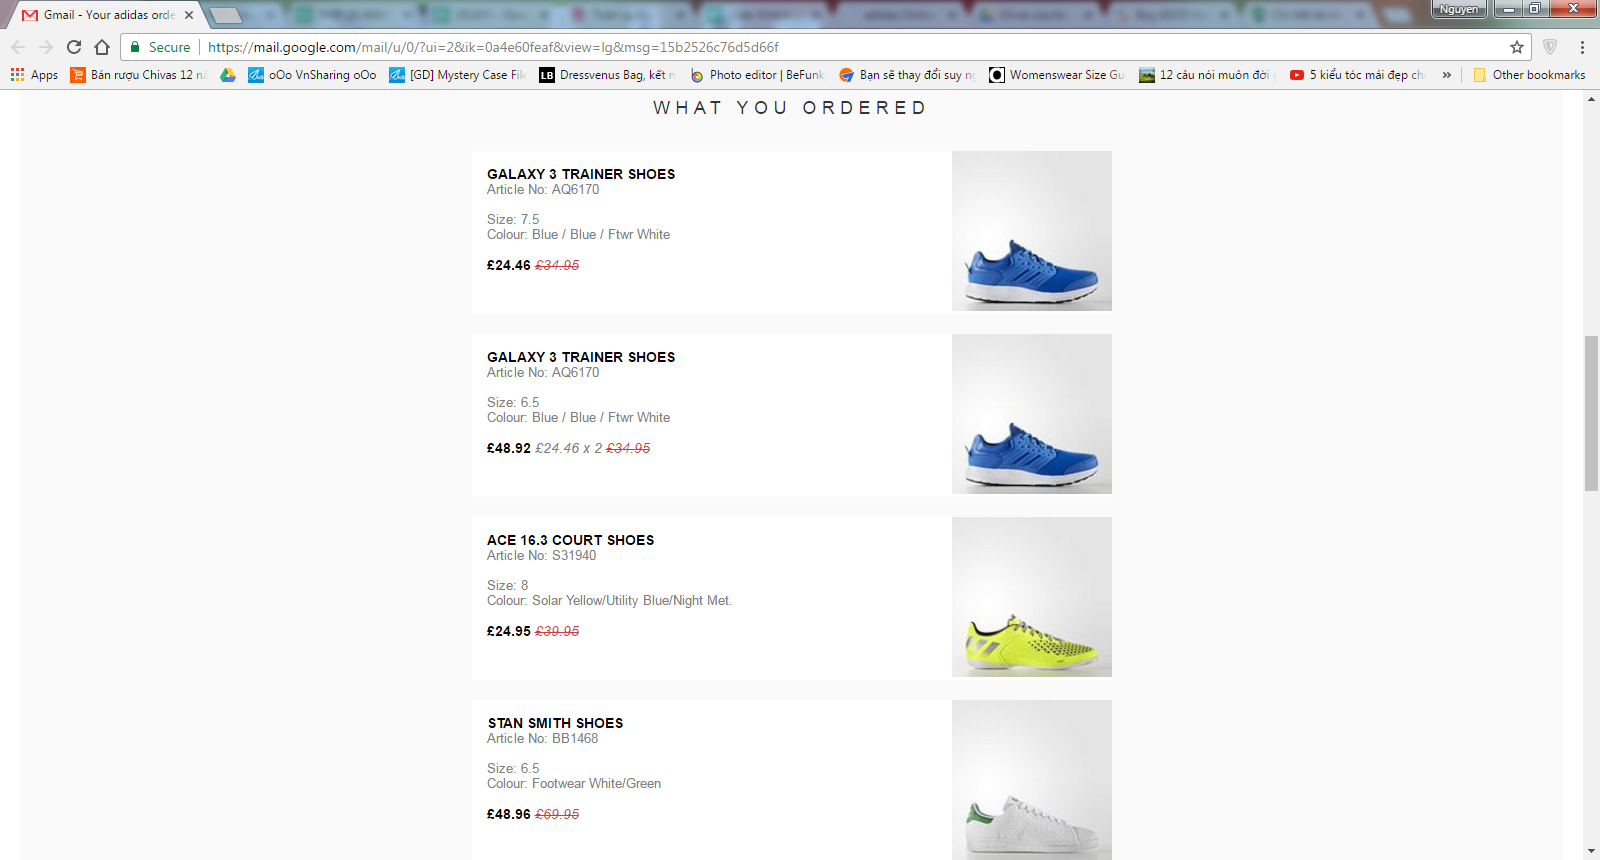The image size is (1600, 860).
Task: Open the Chrome three-dot menu
Action: pyautogui.click(x=1582, y=47)
